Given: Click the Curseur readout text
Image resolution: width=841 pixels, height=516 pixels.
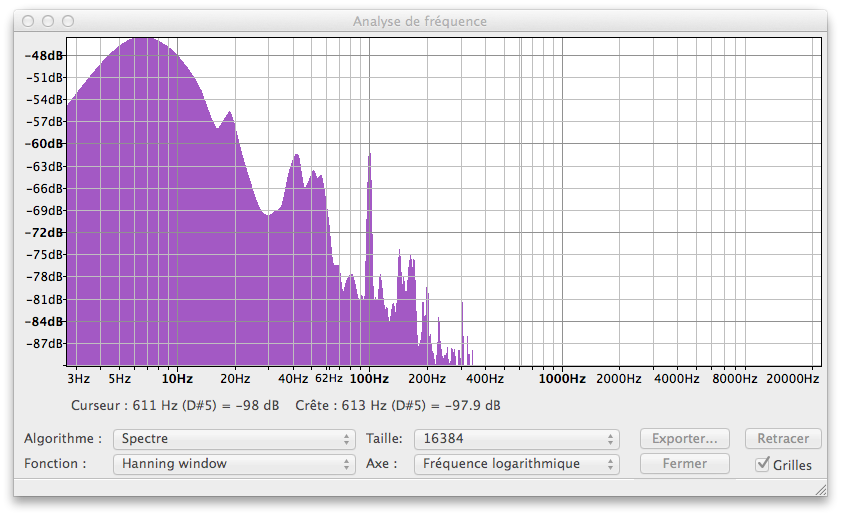Looking at the screenshot, I should point(175,406).
